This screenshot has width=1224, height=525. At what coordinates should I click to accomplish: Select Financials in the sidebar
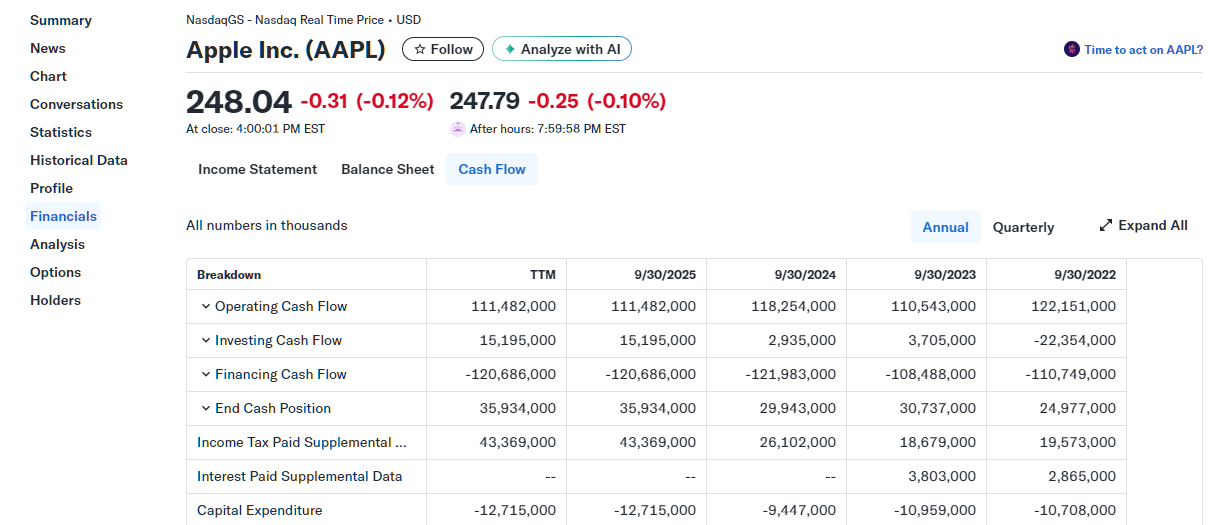pos(64,216)
